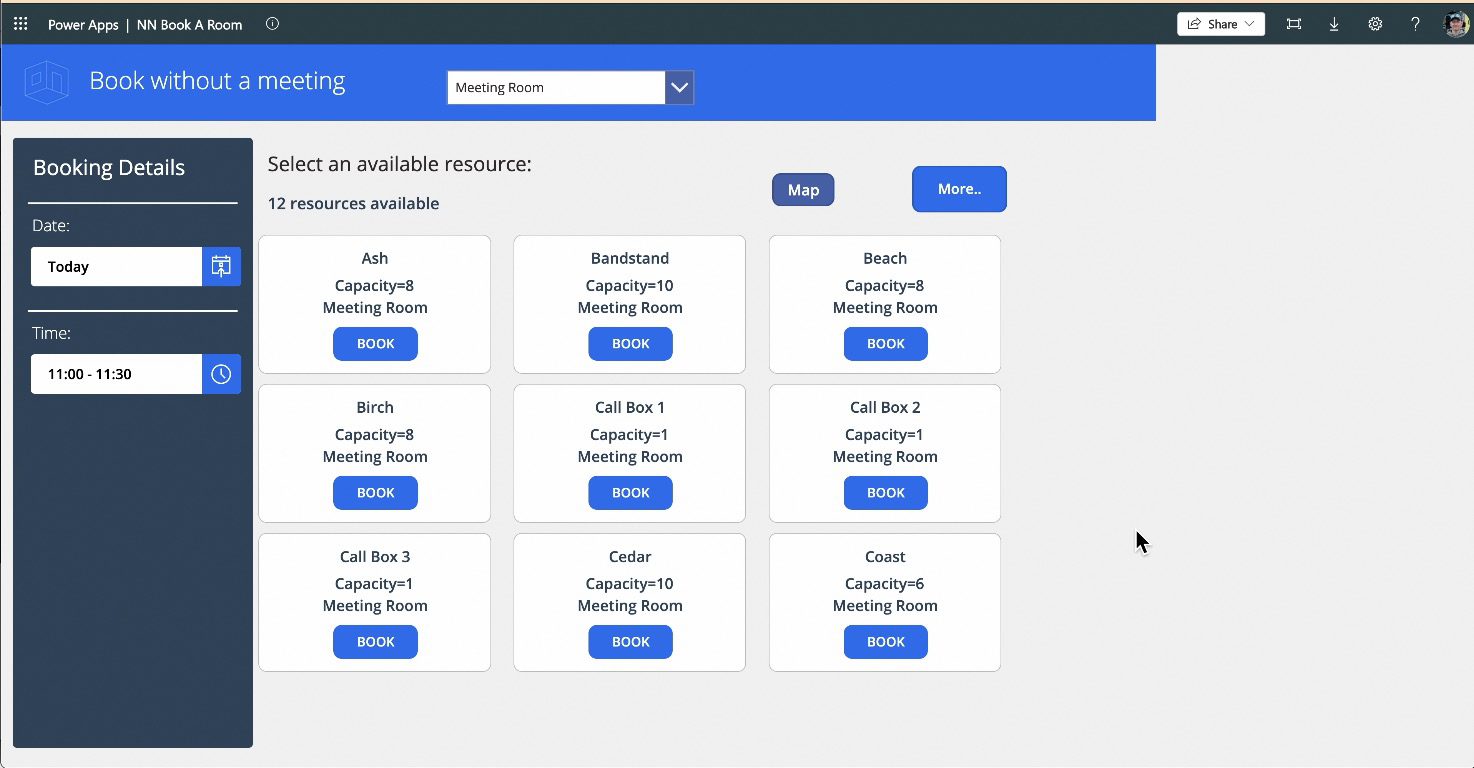Book the Bandstand meeting room

point(630,343)
